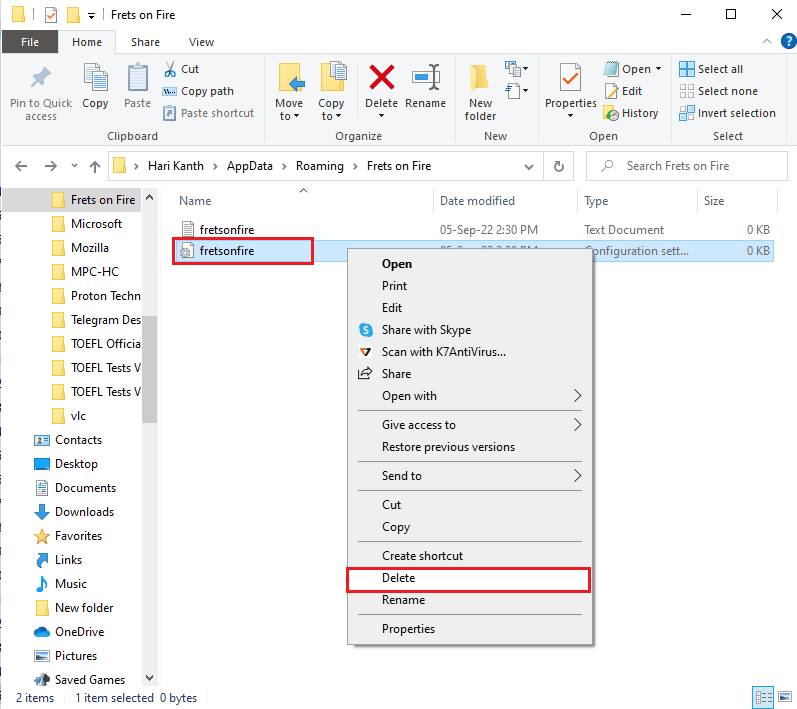Click Select none in ribbon
Viewport: 797px width, 709px height.
718,91
